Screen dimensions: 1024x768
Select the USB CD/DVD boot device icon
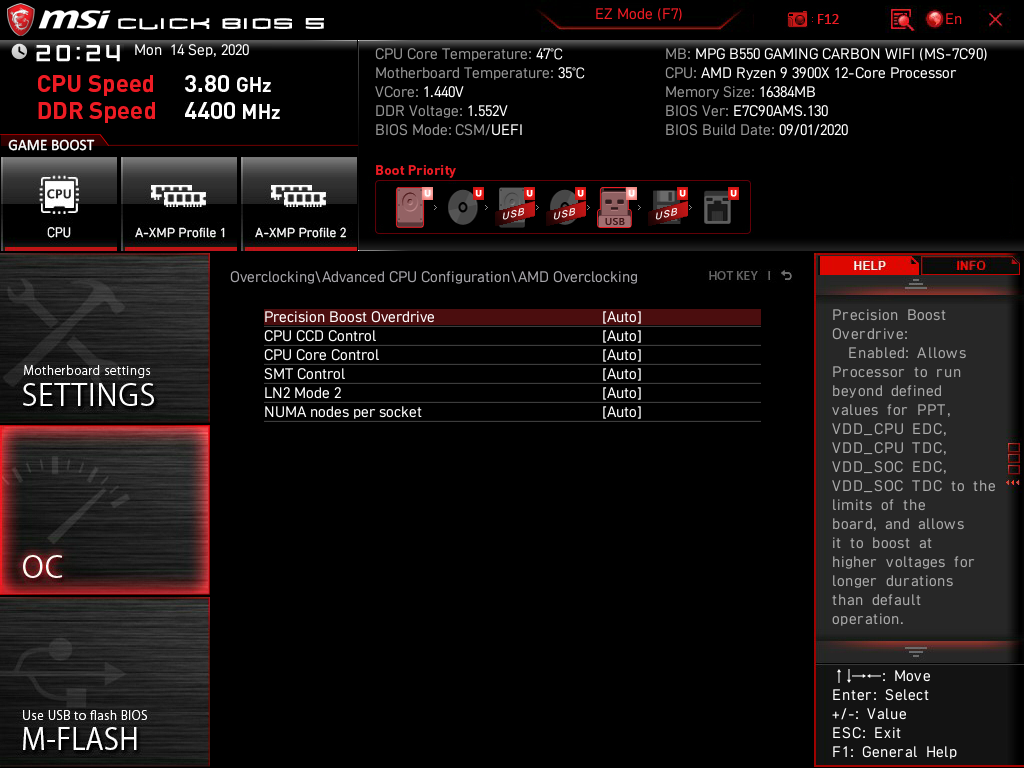[566, 207]
